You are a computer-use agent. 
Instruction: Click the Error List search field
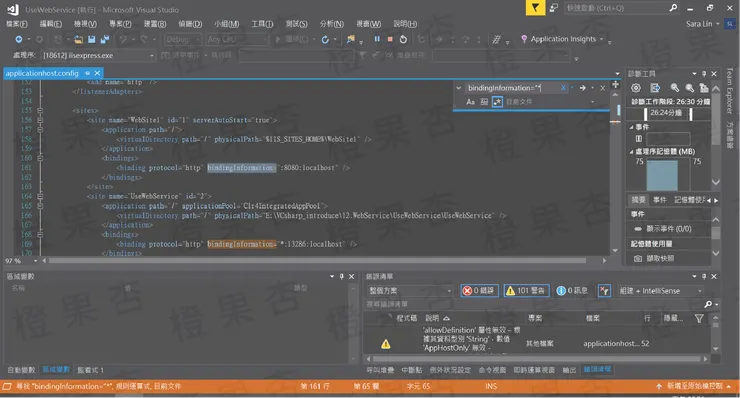pos(534,305)
